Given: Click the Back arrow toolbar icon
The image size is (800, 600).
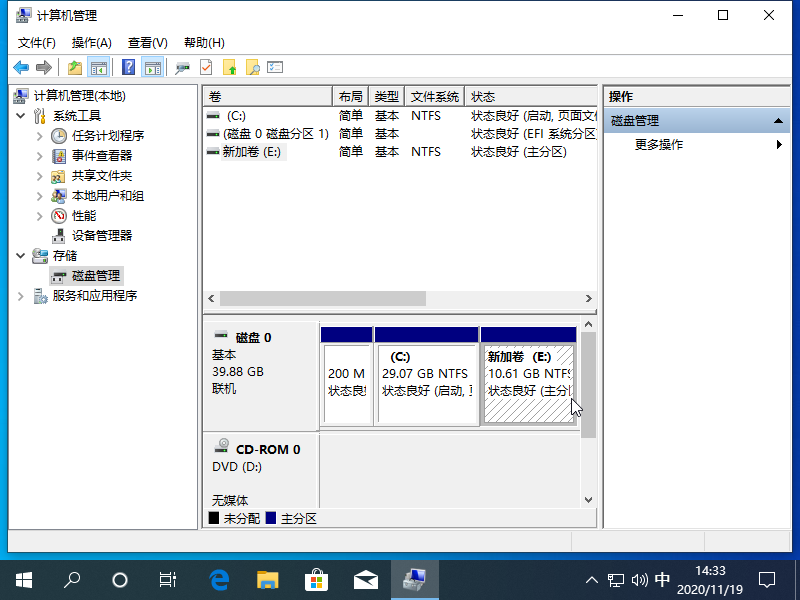Looking at the screenshot, I should pyautogui.click(x=21, y=67).
